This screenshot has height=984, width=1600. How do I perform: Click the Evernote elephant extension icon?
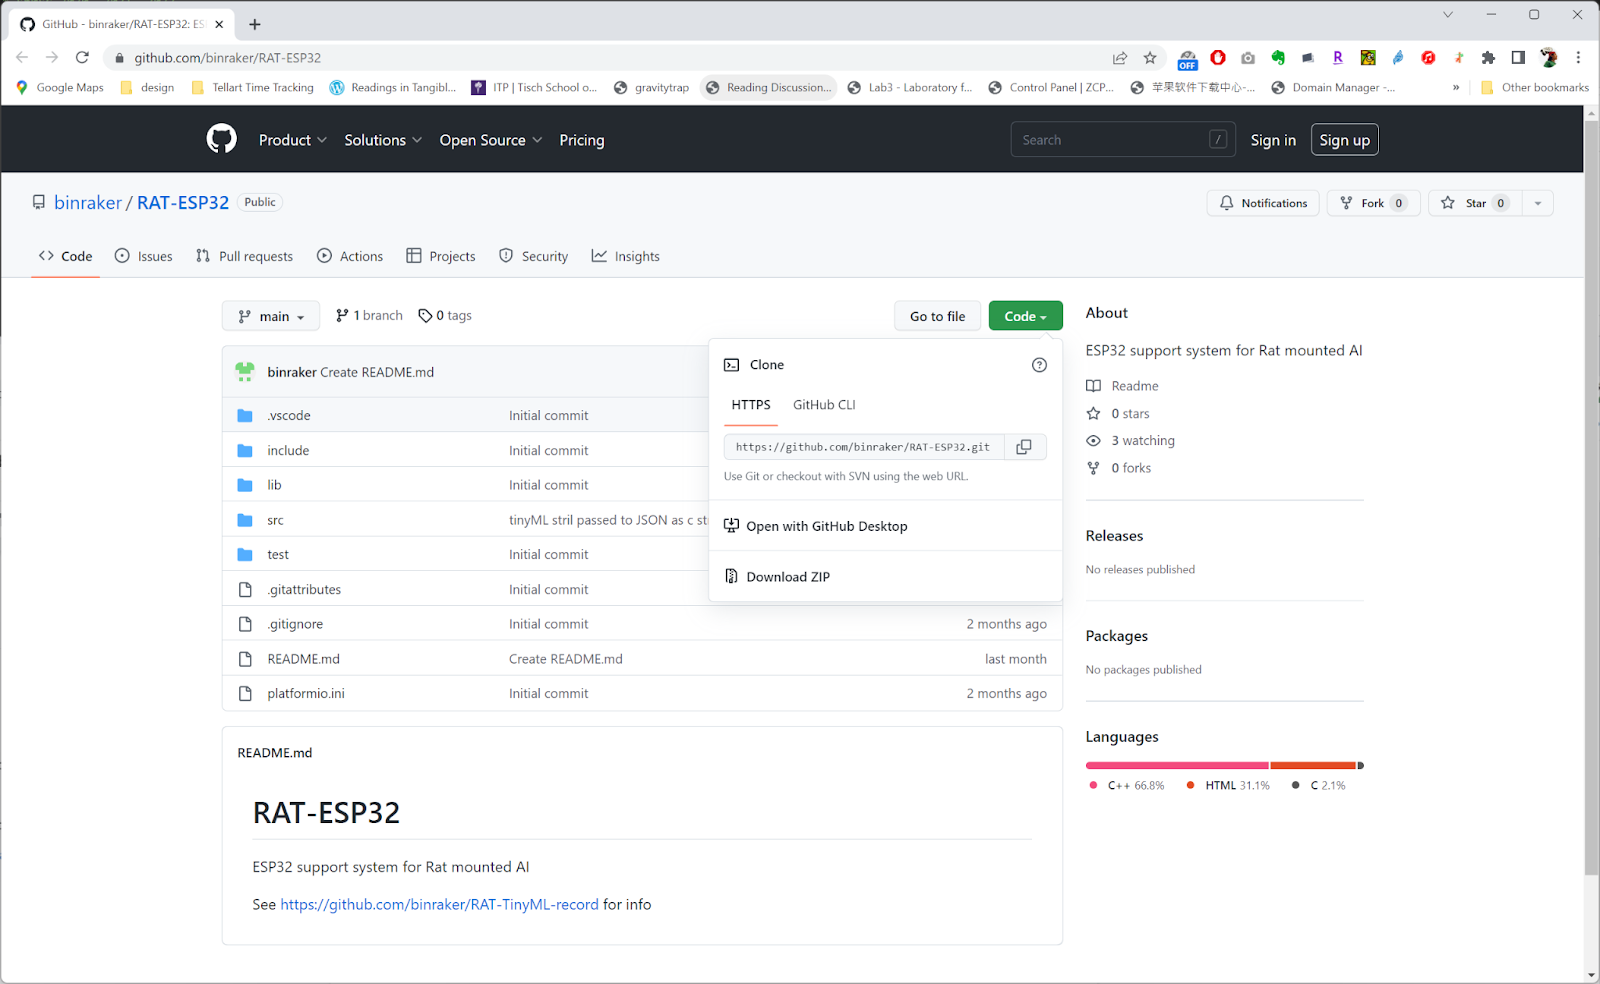coord(1278,58)
